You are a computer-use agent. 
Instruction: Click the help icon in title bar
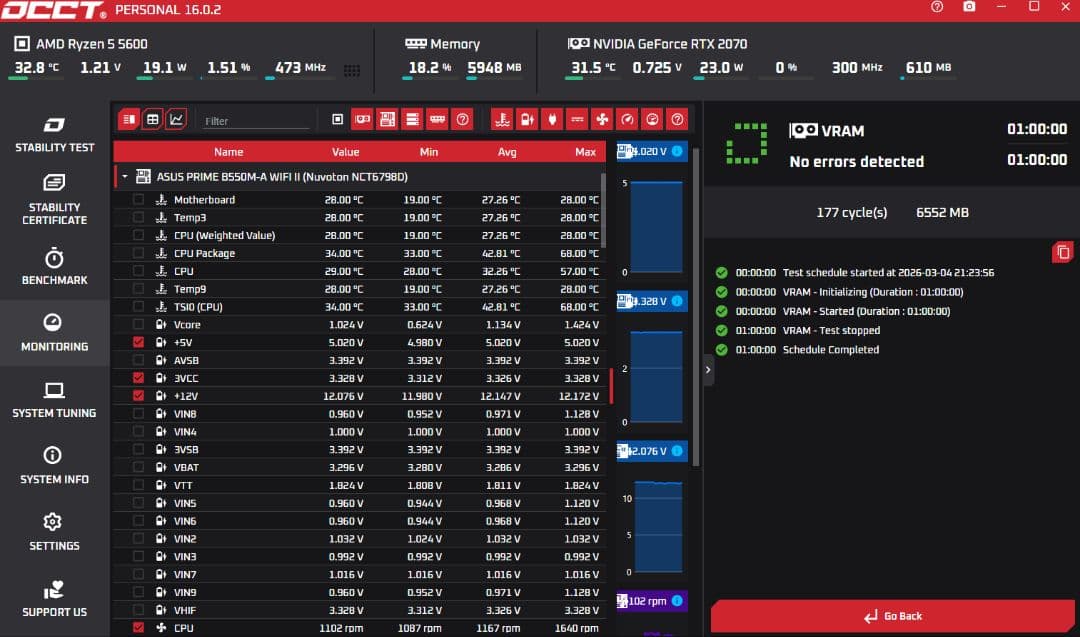[937, 7]
